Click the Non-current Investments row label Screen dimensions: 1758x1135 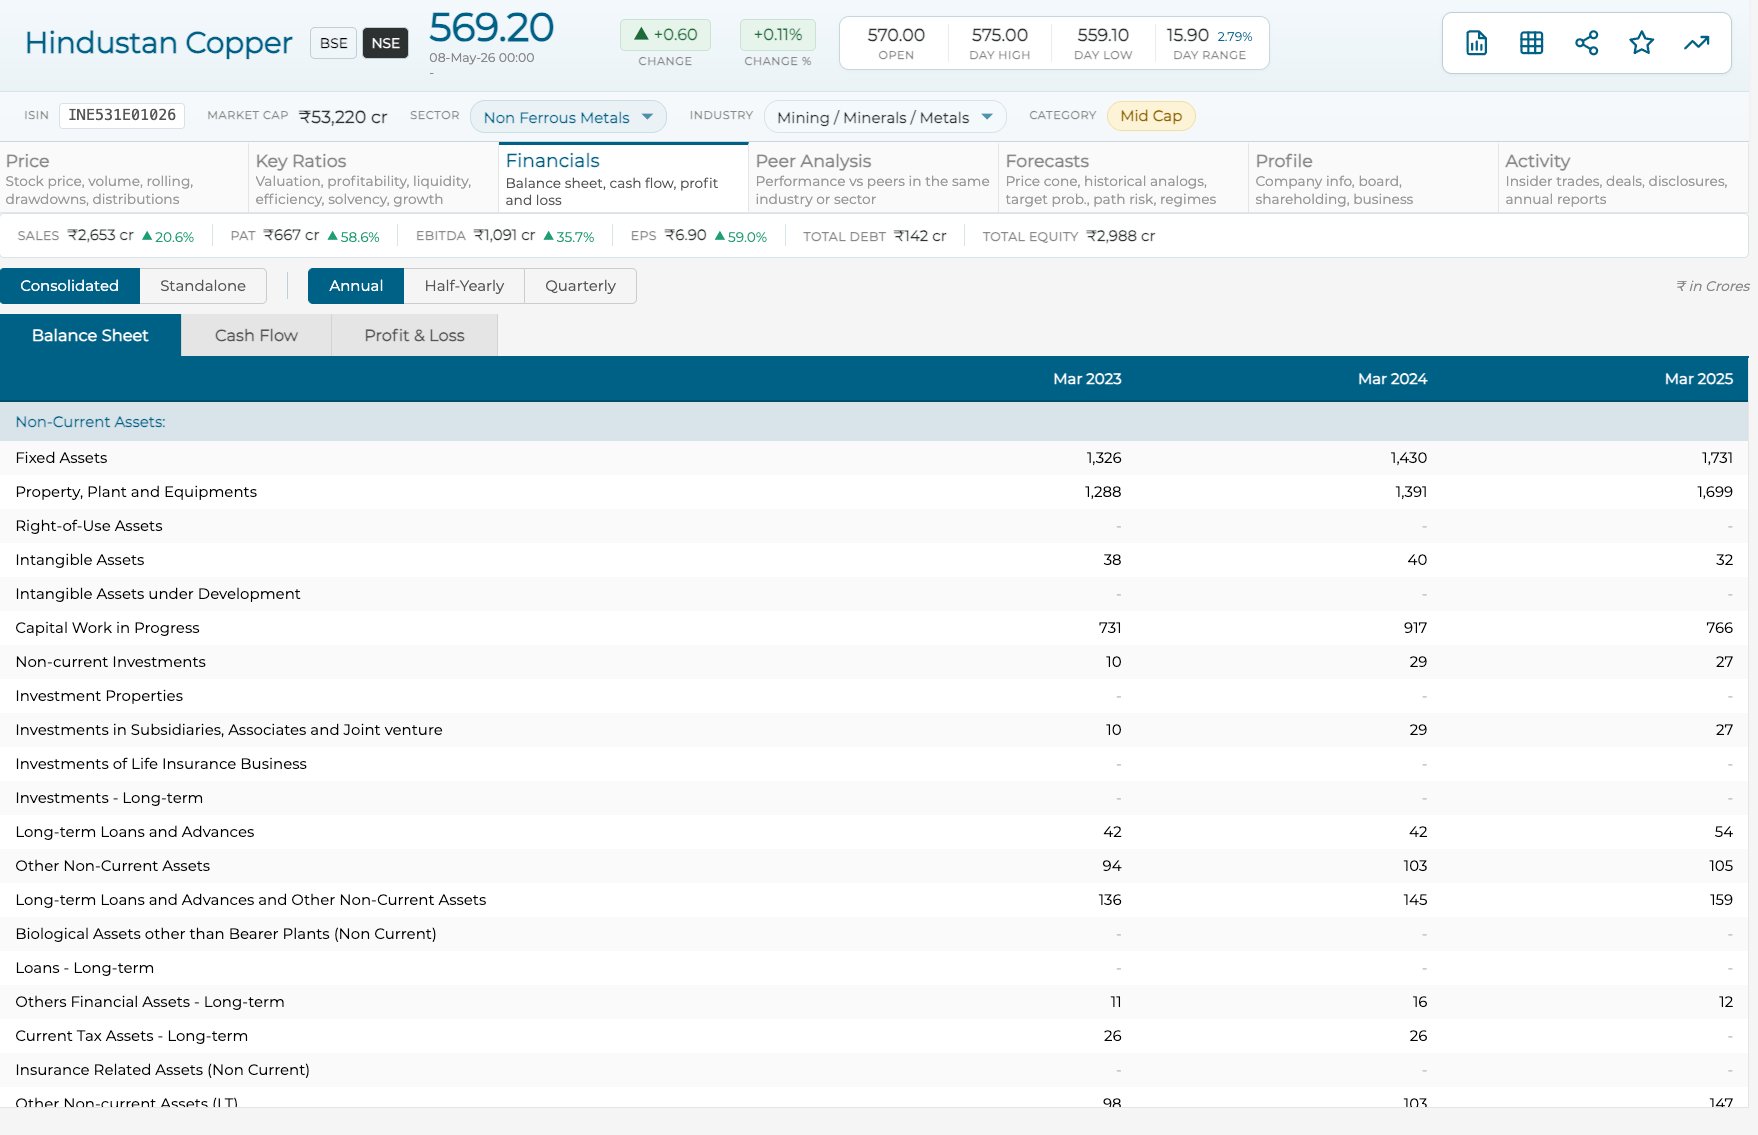(x=110, y=662)
